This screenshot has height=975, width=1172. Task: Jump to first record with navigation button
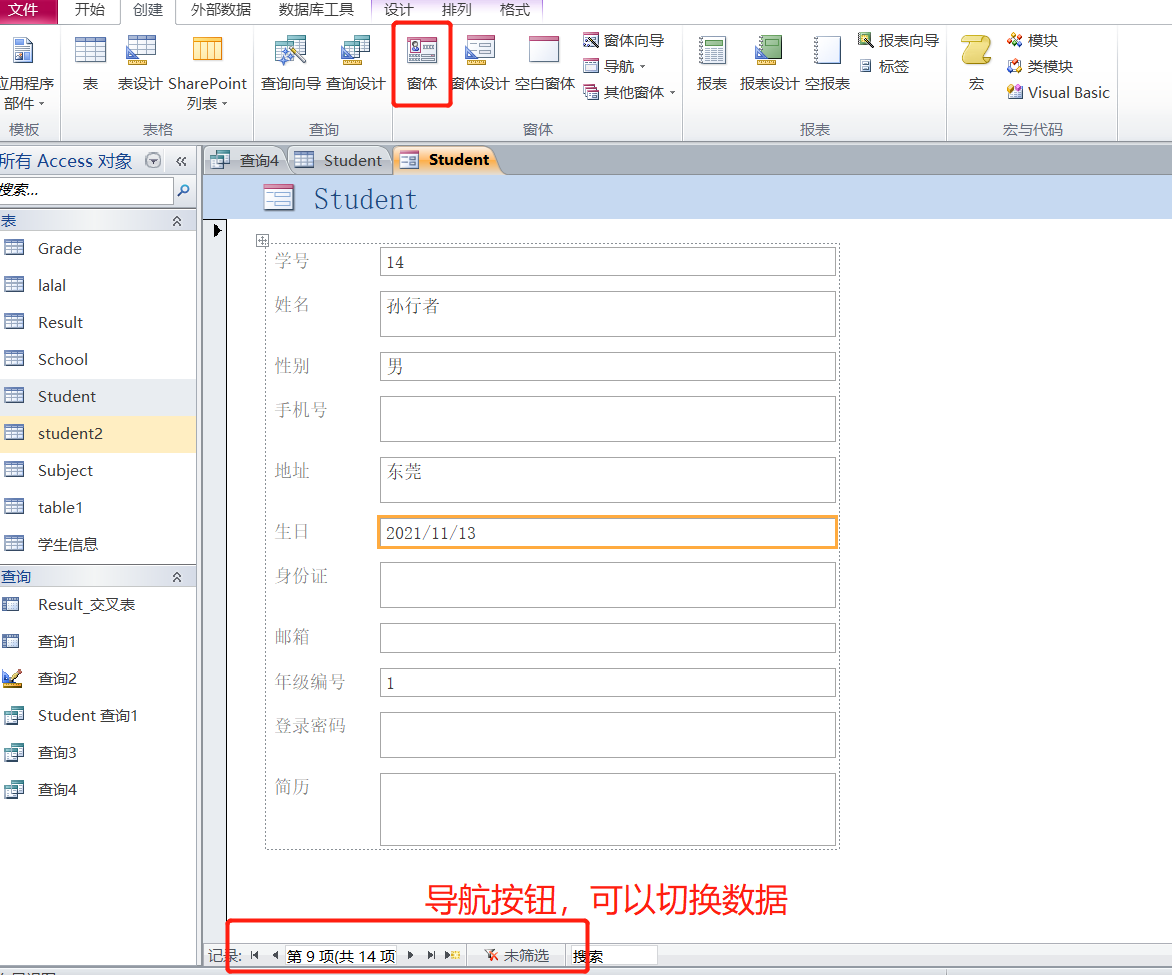click(x=255, y=956)
